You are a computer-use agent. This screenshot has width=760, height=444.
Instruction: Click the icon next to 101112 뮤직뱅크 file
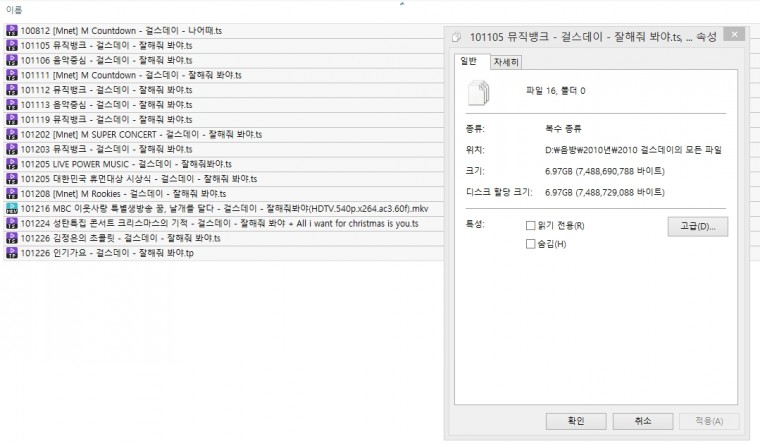[x=12, y=90]
